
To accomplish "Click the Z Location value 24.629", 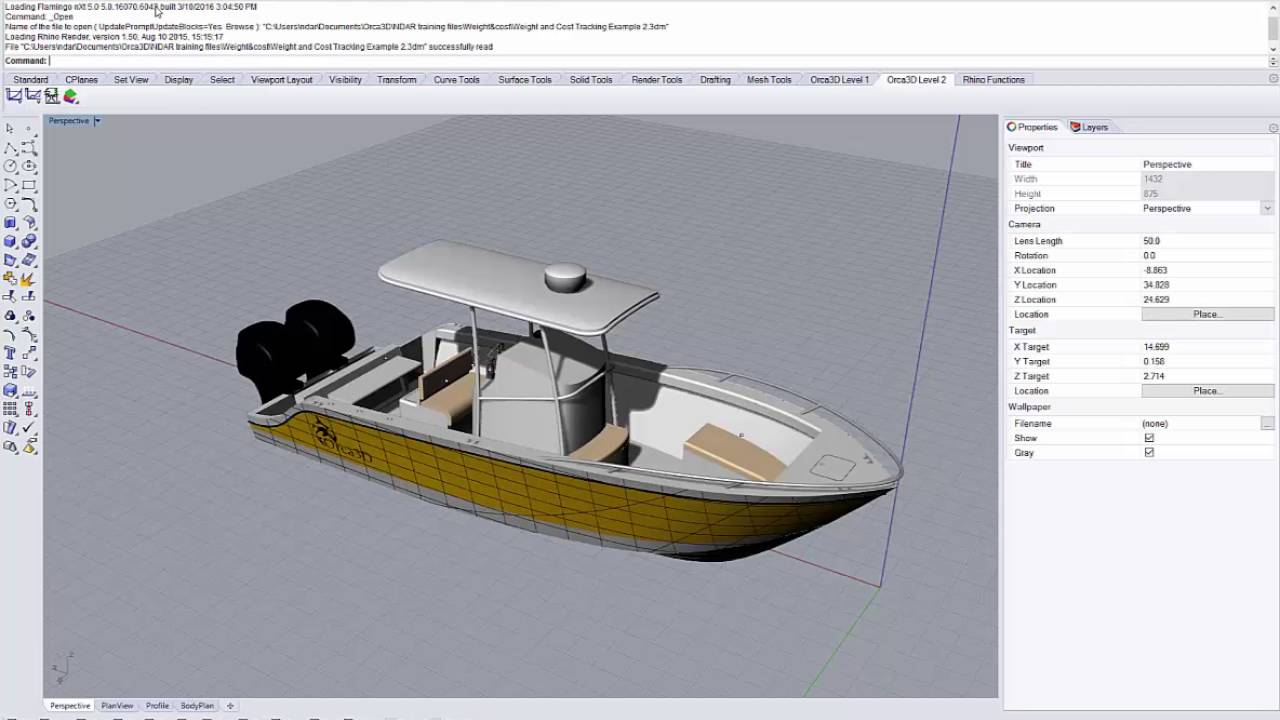I will click(x=1208, y=300).
